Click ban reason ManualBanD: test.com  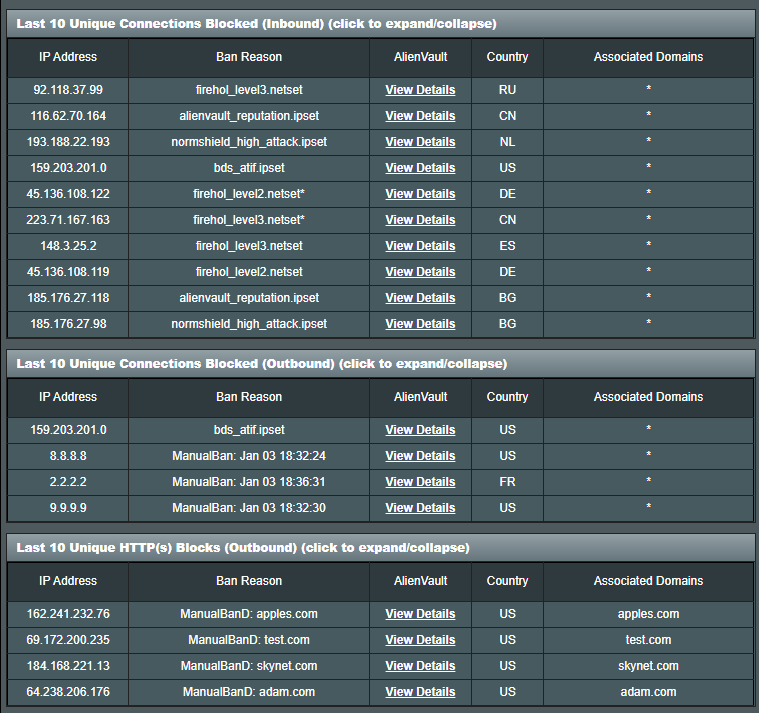pyautogui.click(x=249, y=640)
